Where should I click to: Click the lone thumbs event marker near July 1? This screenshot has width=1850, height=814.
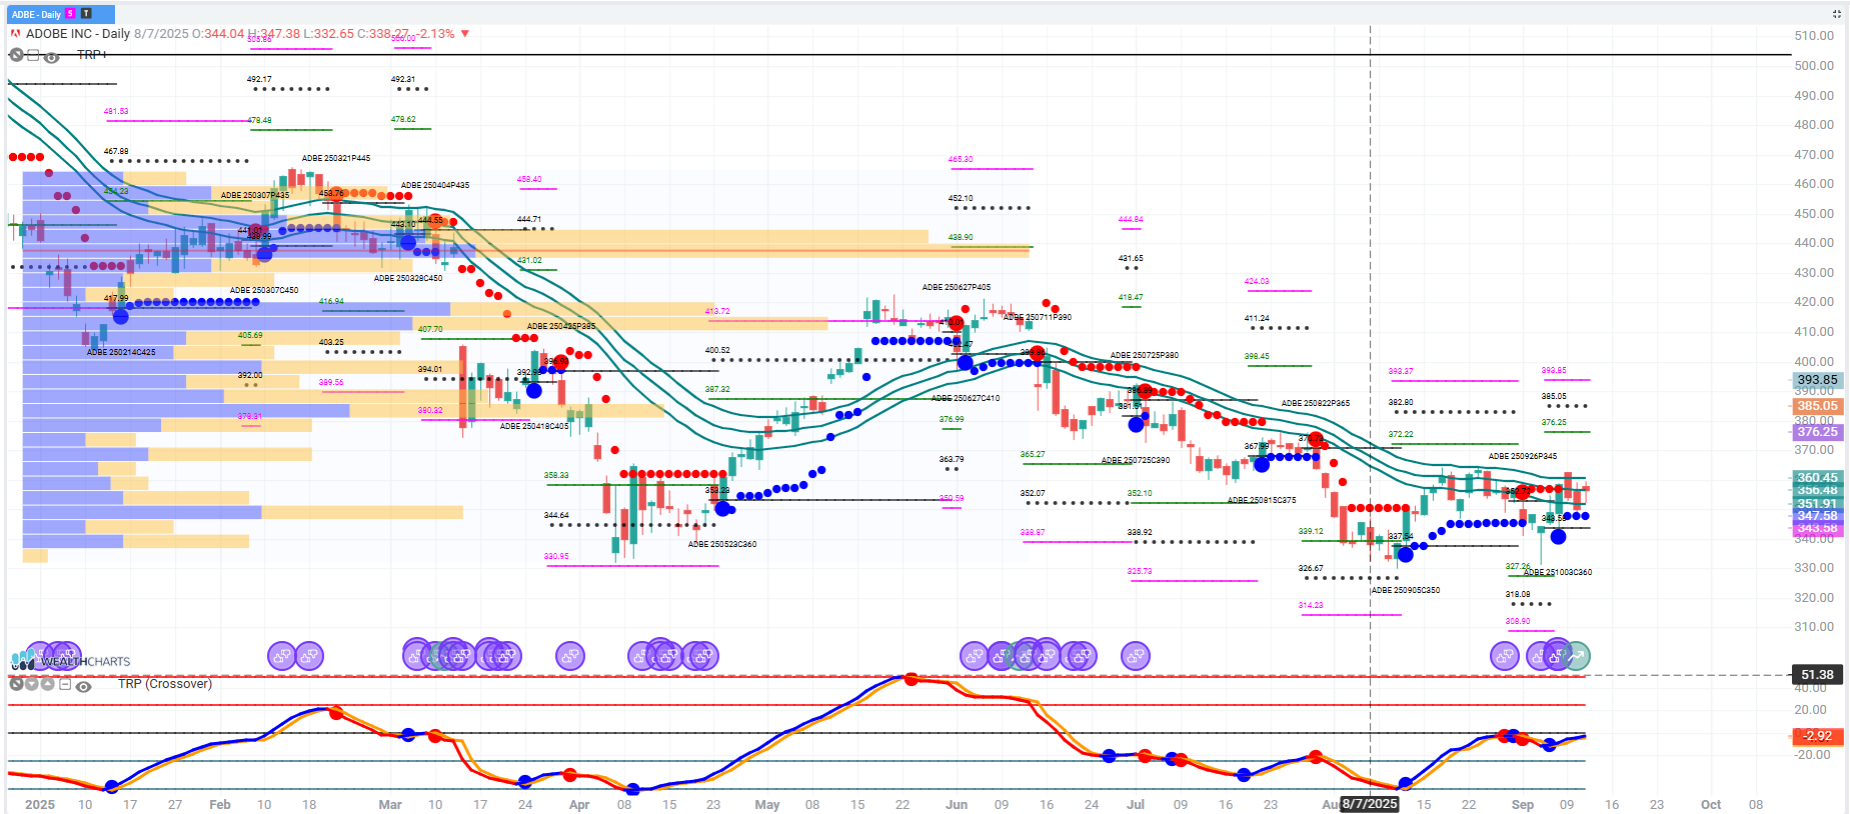coord(1135,656)
